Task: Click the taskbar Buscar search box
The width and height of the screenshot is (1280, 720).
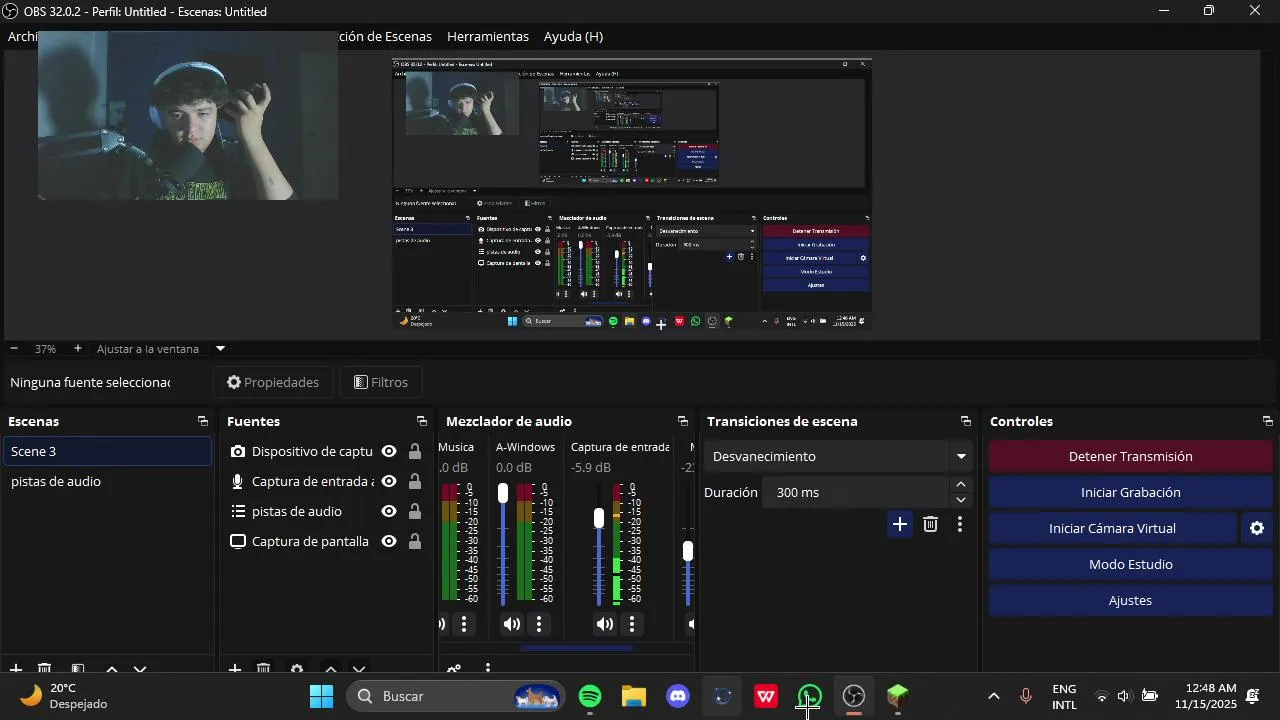Action: 456,696
